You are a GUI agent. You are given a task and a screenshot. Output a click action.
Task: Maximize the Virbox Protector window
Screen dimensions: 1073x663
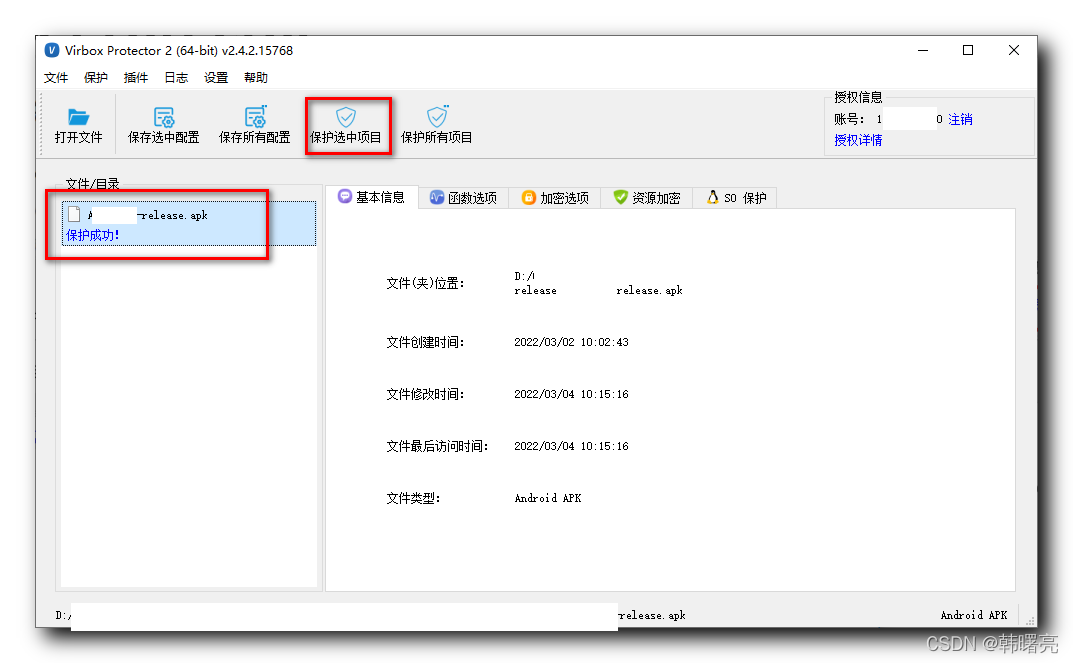[x=968, y=51]
